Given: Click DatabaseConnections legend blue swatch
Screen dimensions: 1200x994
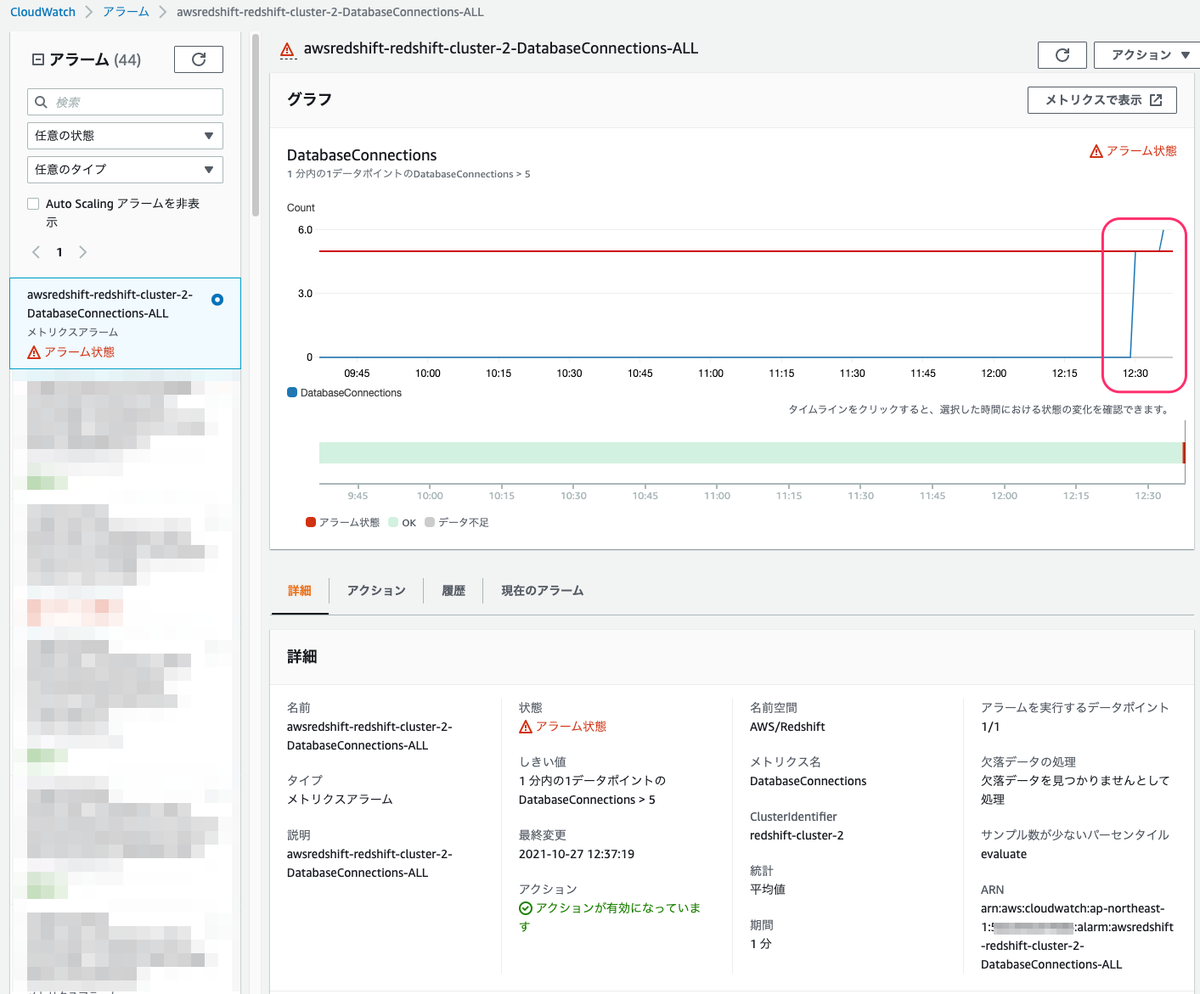Looking at the screenshot, I should (x=292, y=393).
